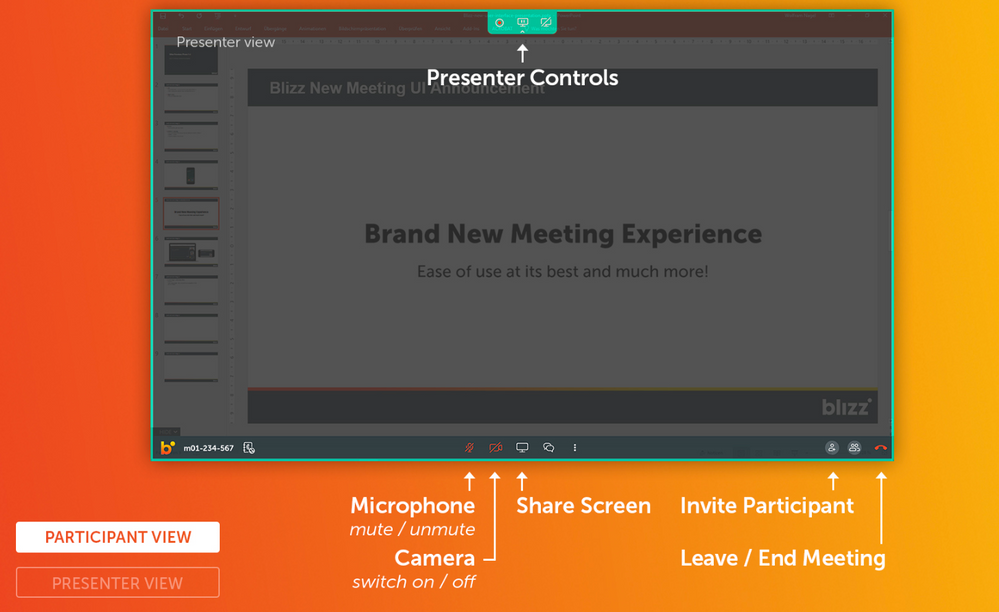Switch on the camera in meeting bar

click(x=495, y=448)
